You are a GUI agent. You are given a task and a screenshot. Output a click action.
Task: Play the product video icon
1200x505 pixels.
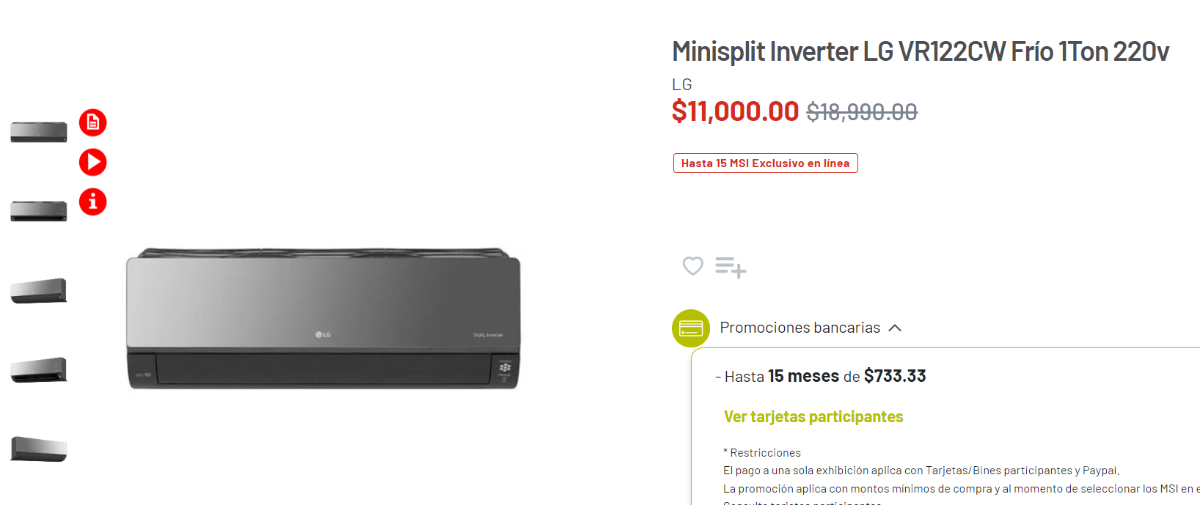click(93, 162)
